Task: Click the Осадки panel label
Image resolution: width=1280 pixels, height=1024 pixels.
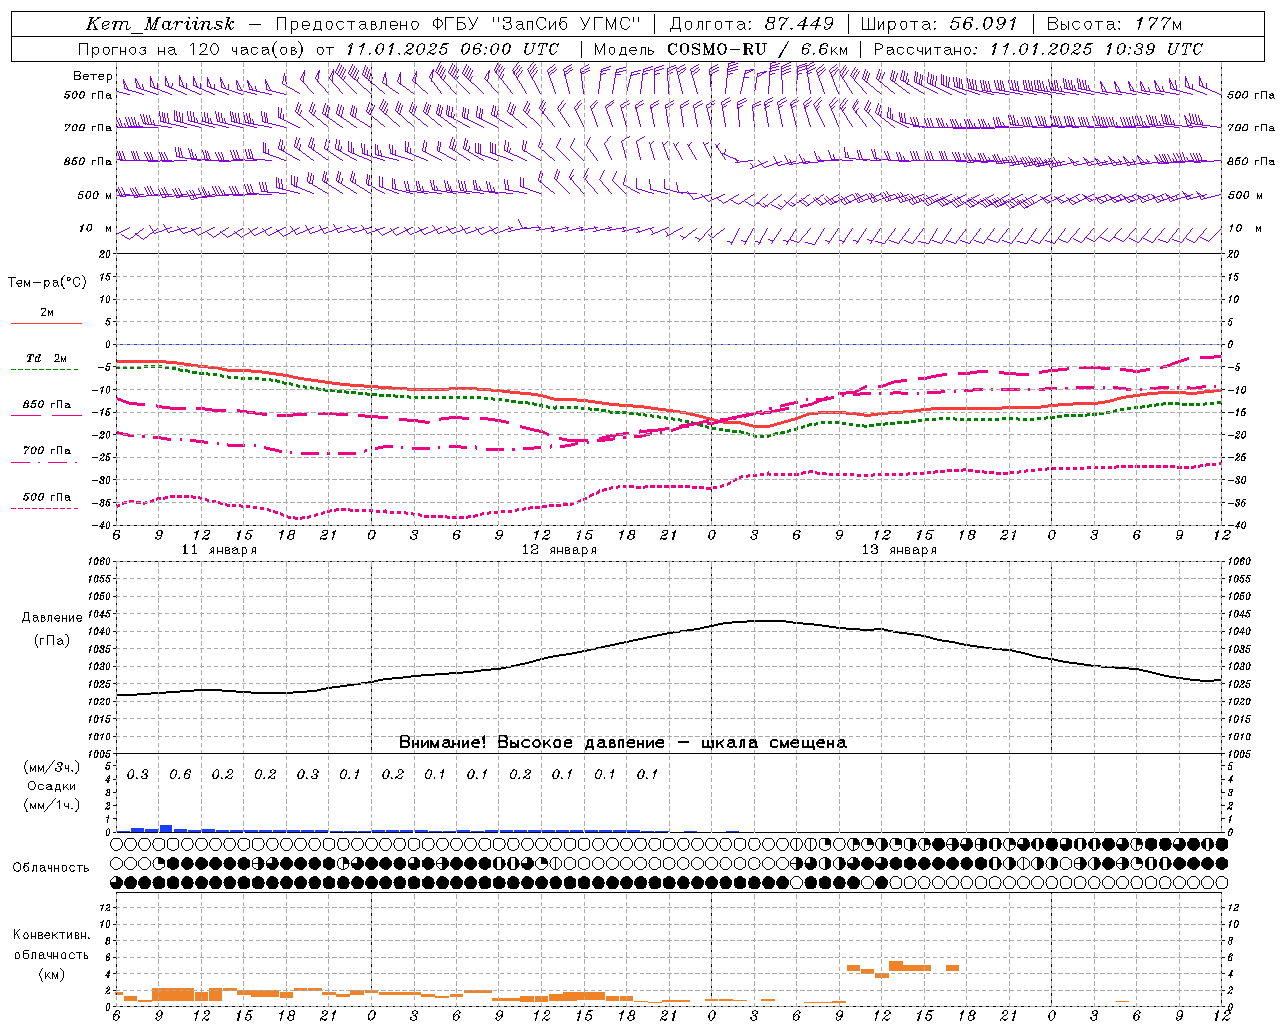Action: click(x=52, y=786)
